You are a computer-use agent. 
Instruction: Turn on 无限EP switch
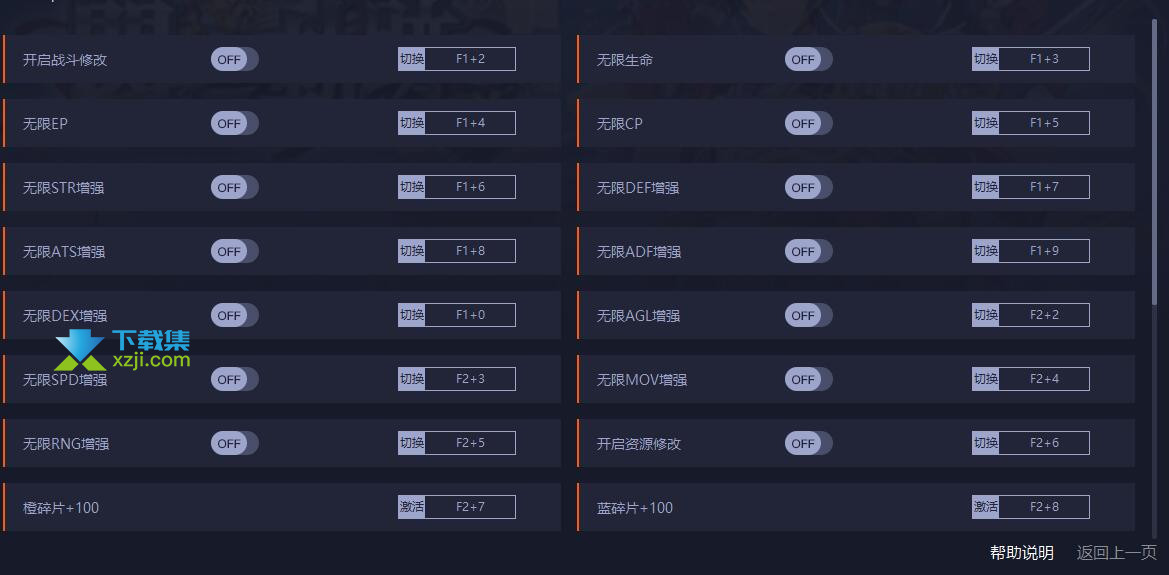click(234, 123)
